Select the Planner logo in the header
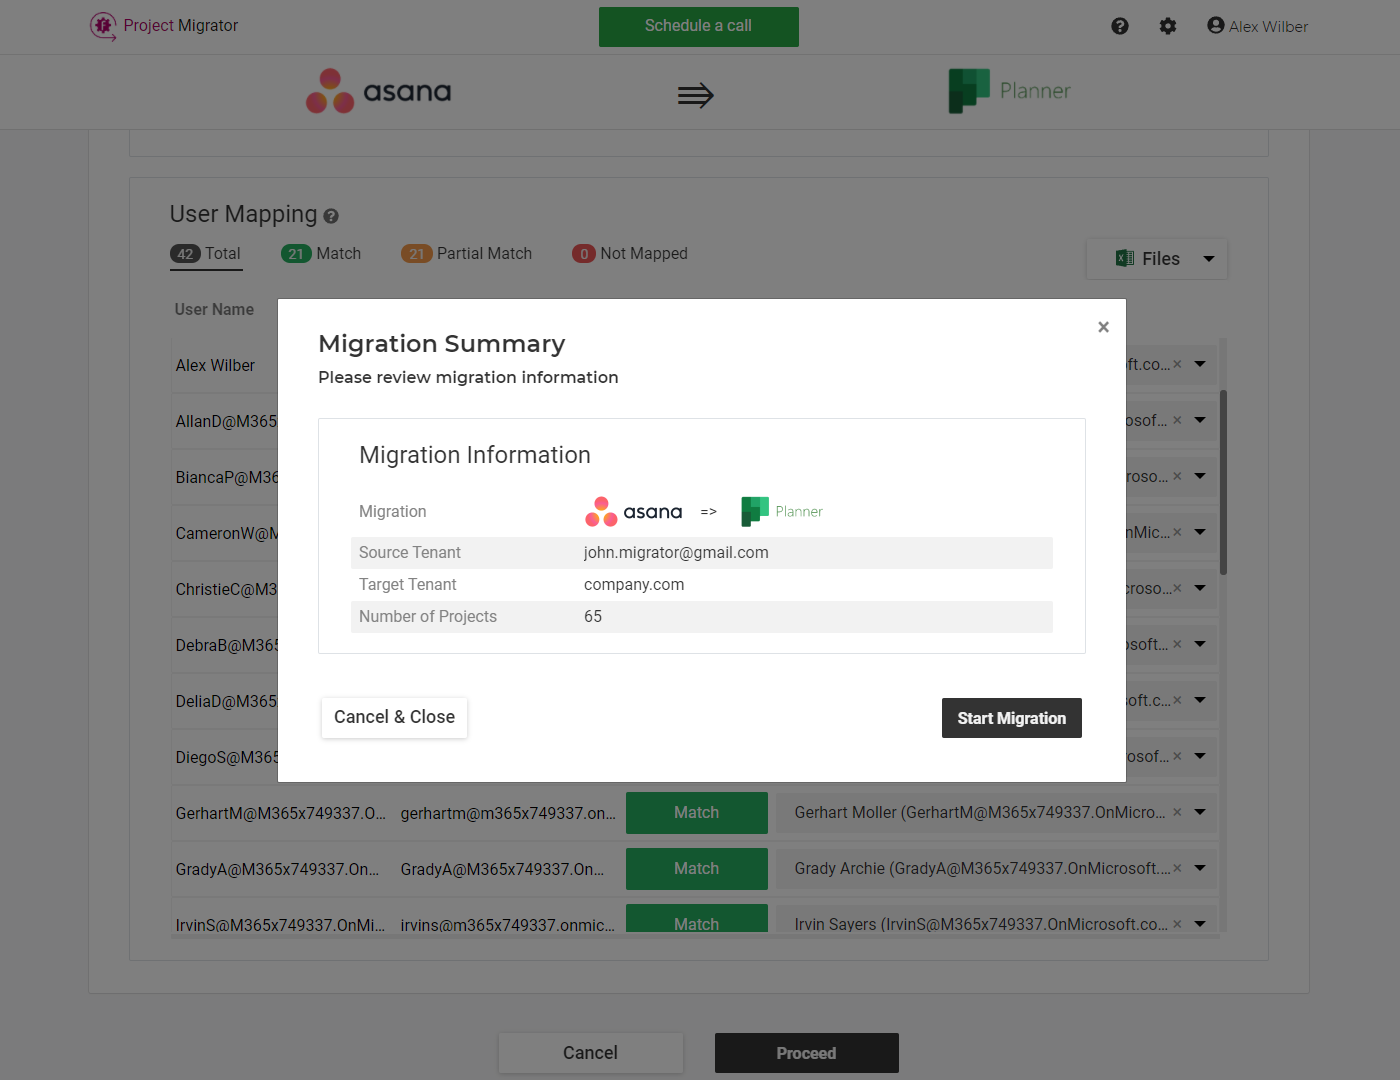Viewport: 1400px width, 1080px height. 1008,91
